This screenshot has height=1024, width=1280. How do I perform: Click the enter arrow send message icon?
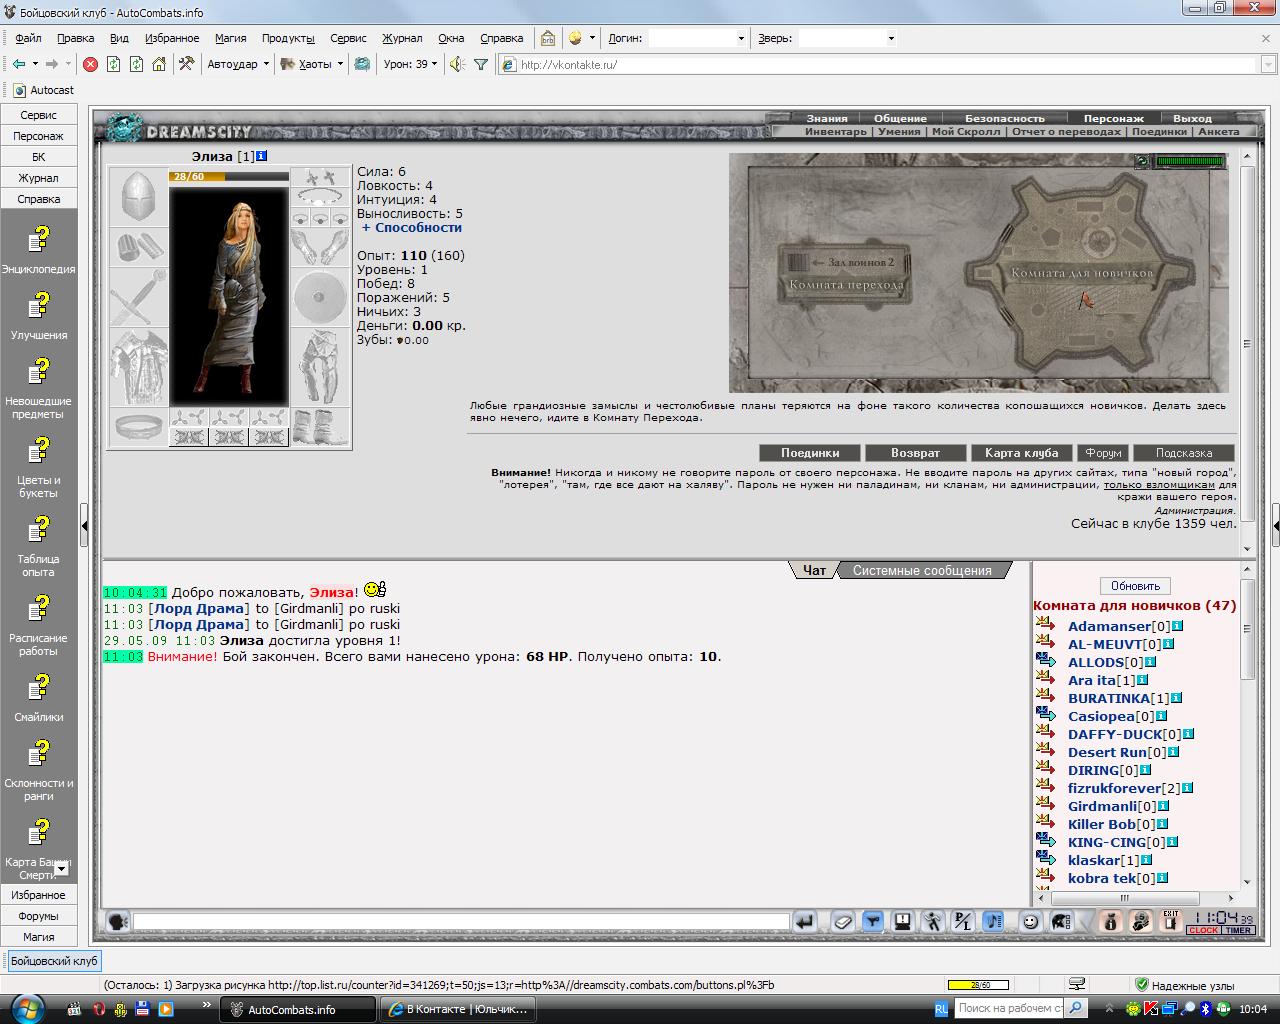[805, 922]
